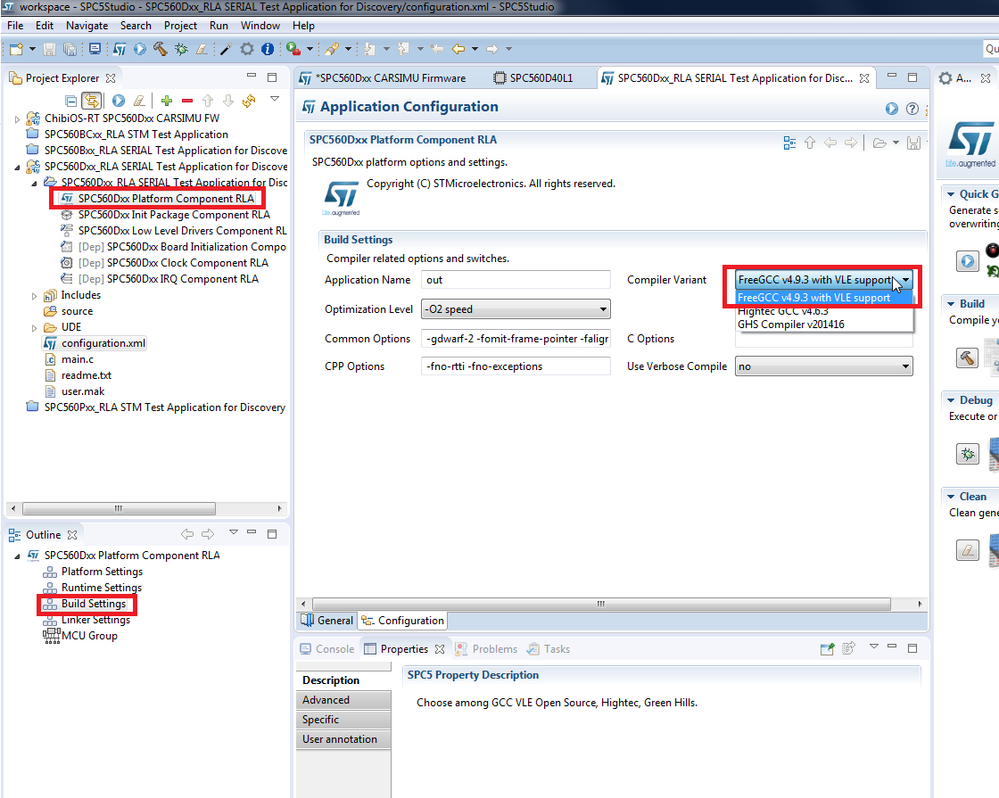The width and height of the screenshot is (999, 798).
Task: Click the Application Name input field
Action: click(515, 280)
